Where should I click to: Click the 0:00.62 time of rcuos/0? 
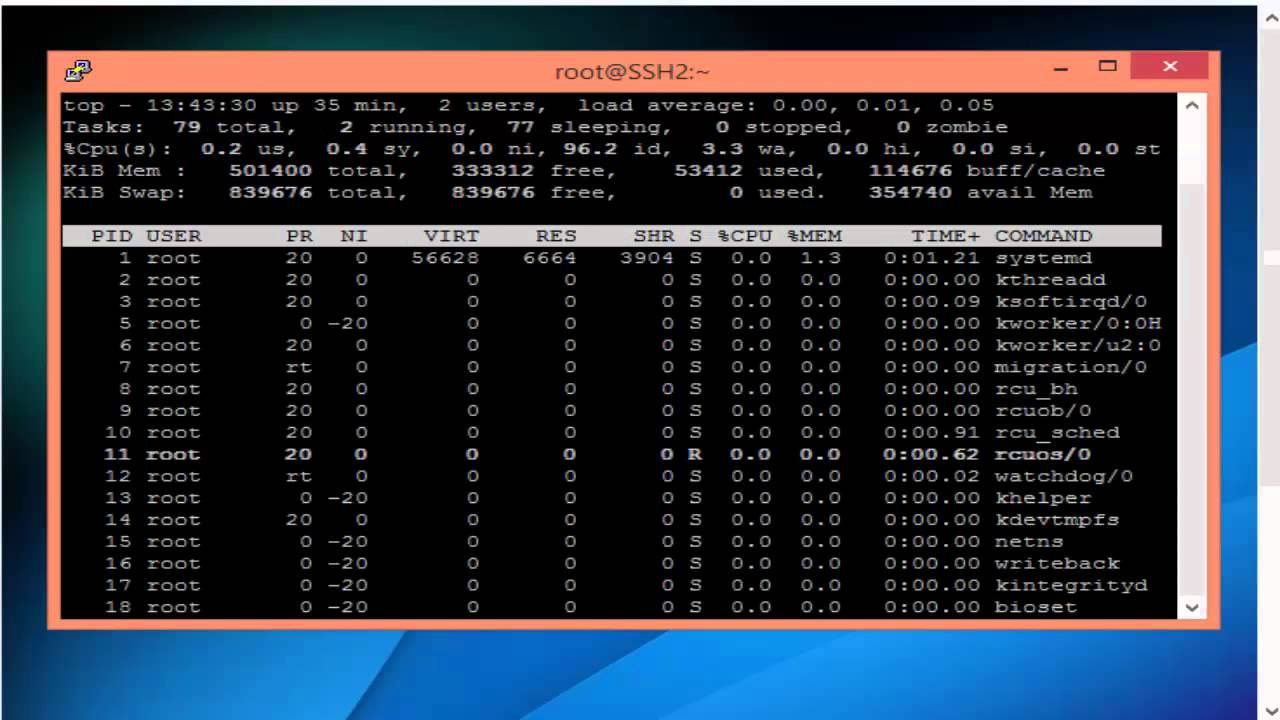pos(932,454)
